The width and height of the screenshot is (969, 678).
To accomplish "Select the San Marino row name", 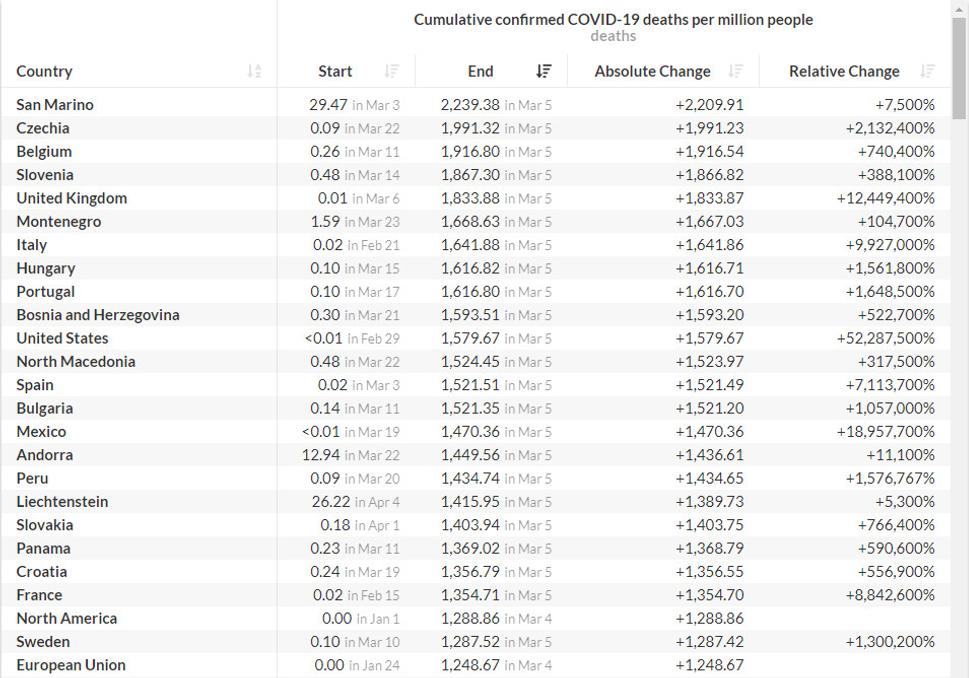I will [x=55, y=104].
